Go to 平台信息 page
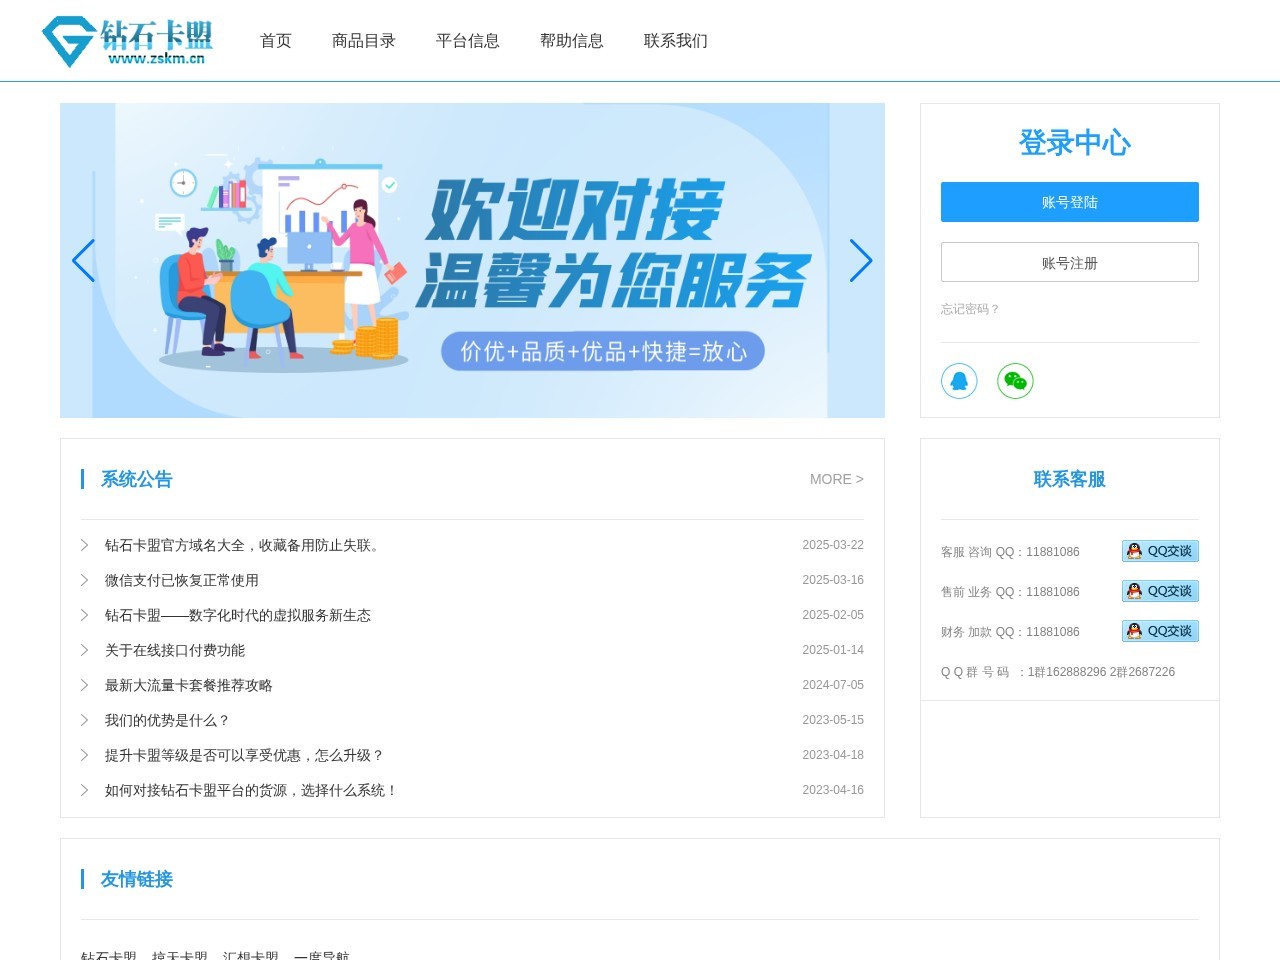This screenshot has width=1280, height=960. click(468, 41)
